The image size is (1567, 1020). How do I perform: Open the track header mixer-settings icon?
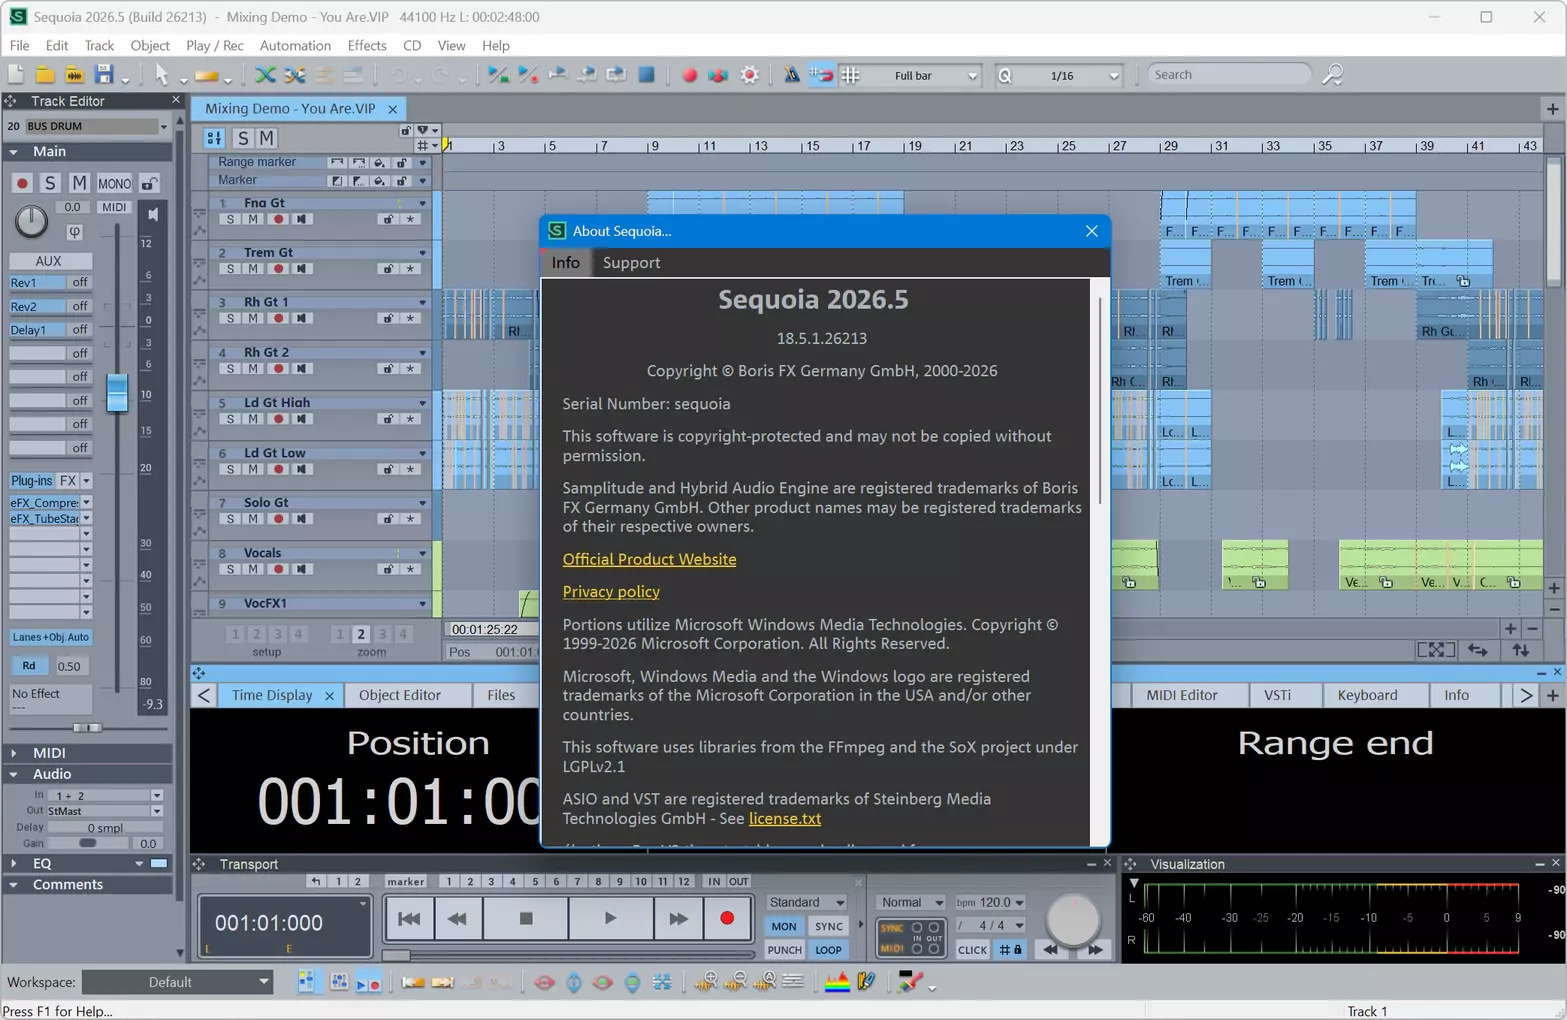(214, 138)
